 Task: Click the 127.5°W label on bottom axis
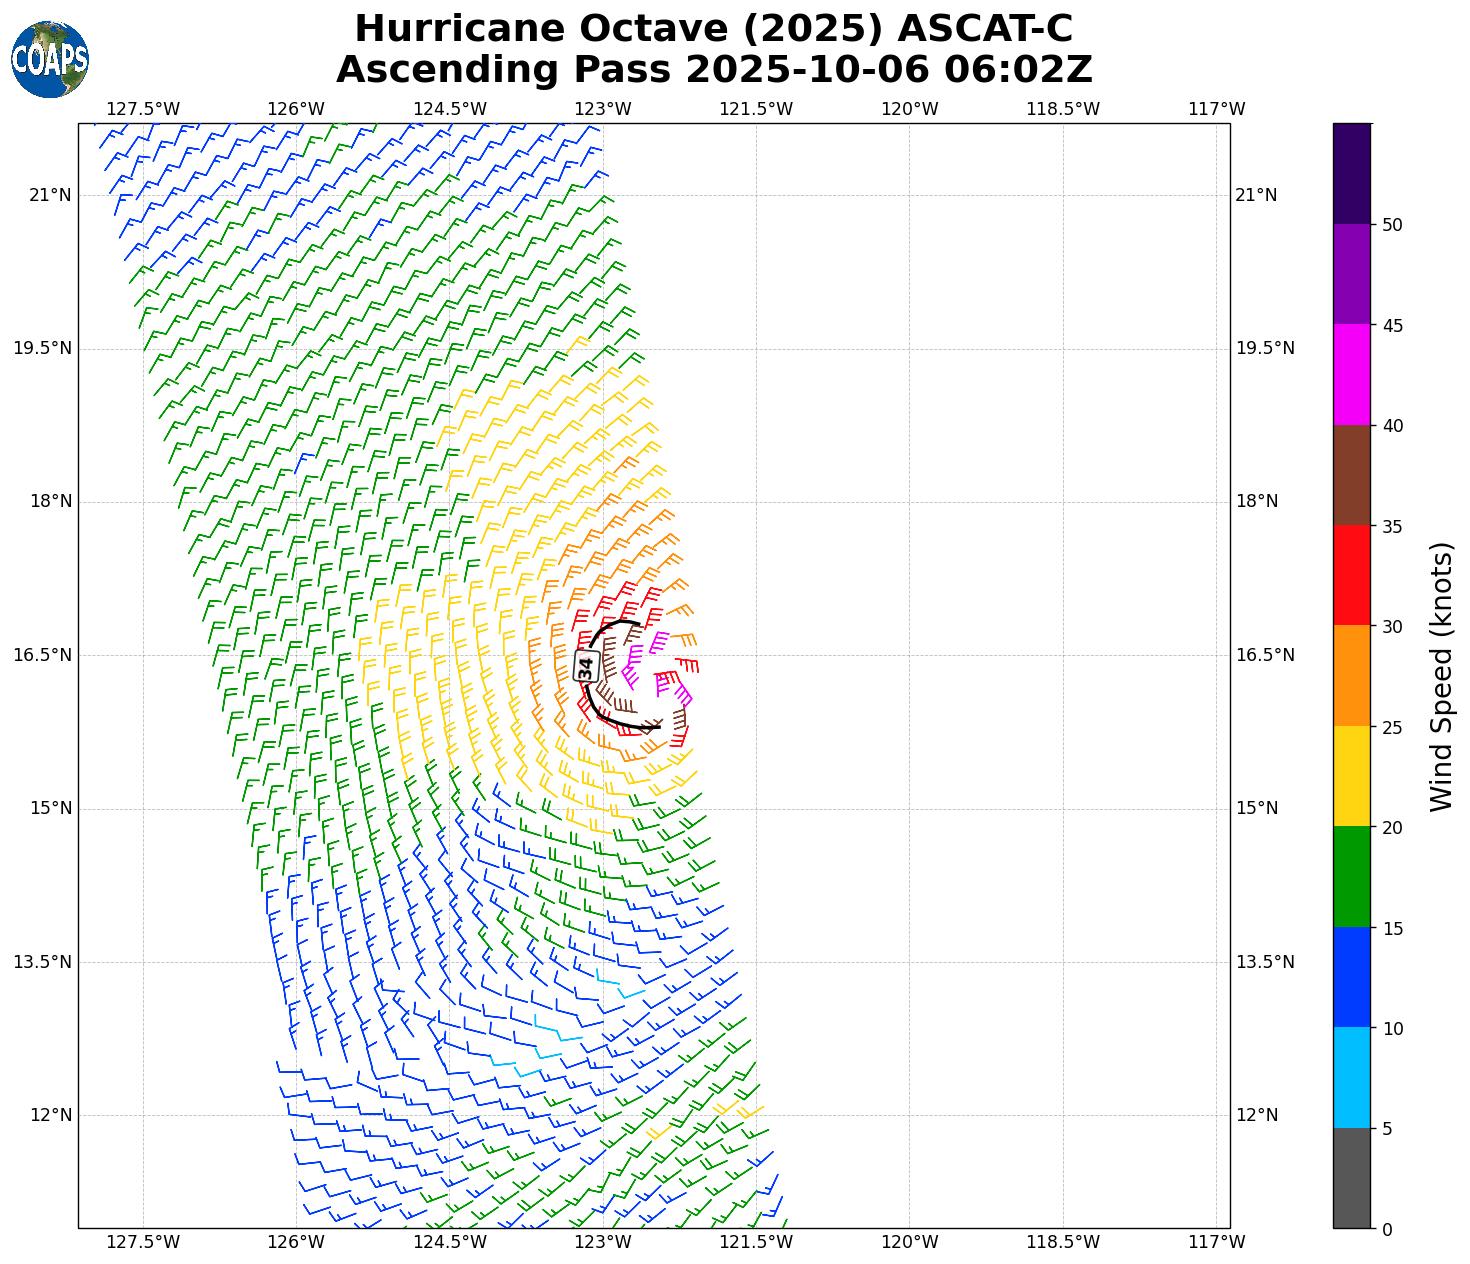pos(143,1242)
